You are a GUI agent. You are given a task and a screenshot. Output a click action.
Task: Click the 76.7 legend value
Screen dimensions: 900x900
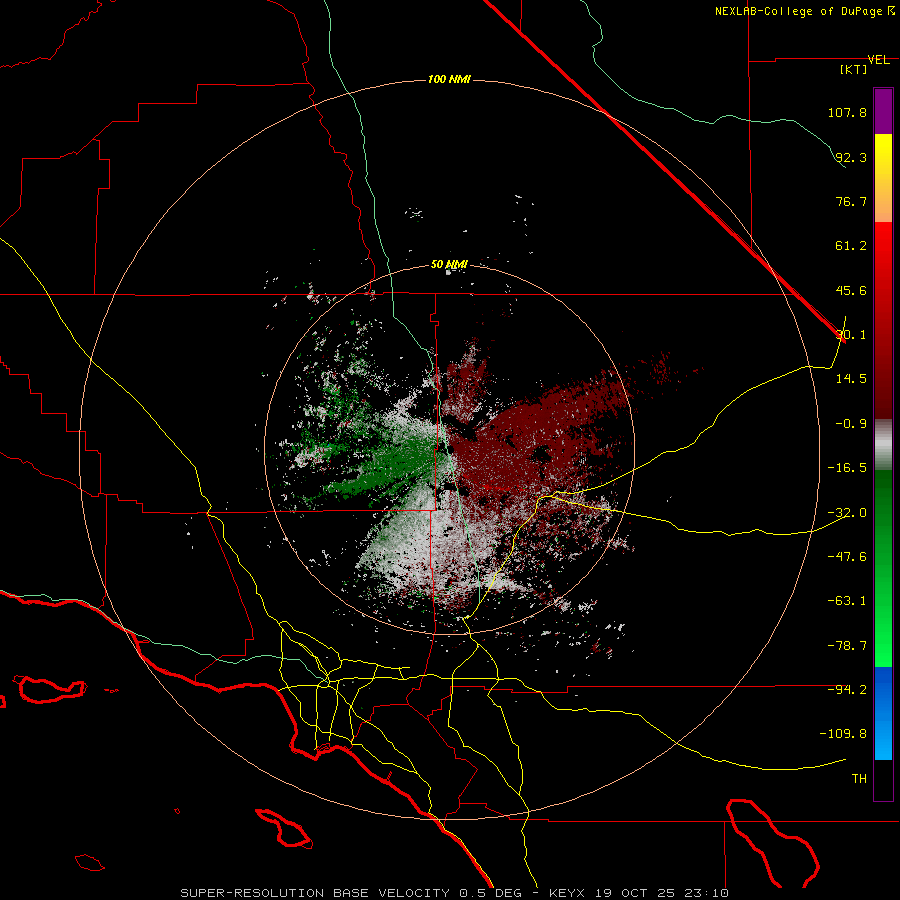[851, 201]
